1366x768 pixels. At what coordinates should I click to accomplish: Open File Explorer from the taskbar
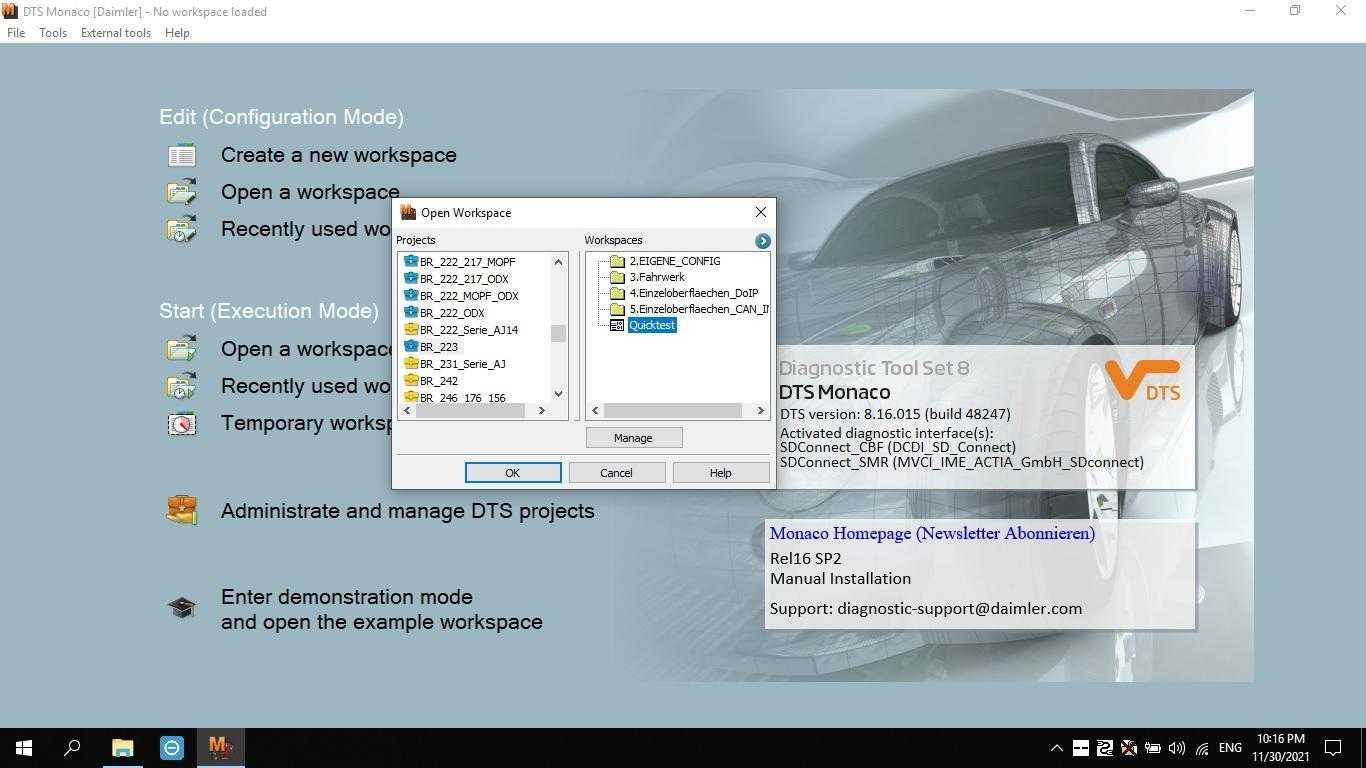click(122, 747)
